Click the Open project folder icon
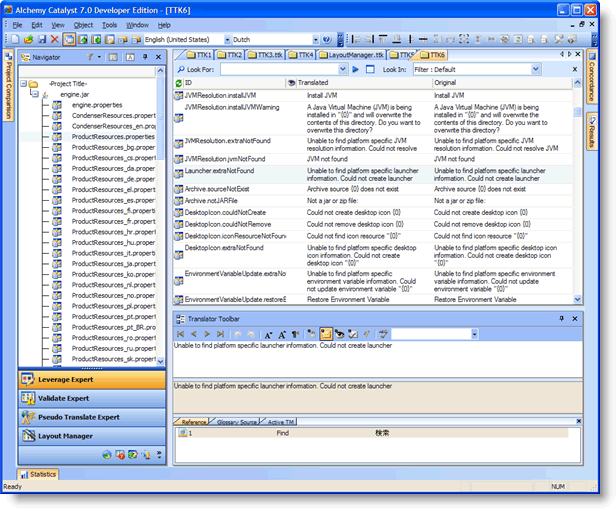 28,39
